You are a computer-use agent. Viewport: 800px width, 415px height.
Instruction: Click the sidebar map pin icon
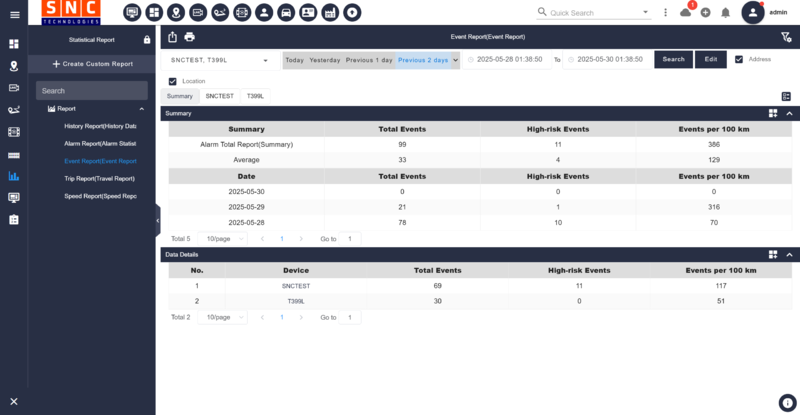pos(14,66)
